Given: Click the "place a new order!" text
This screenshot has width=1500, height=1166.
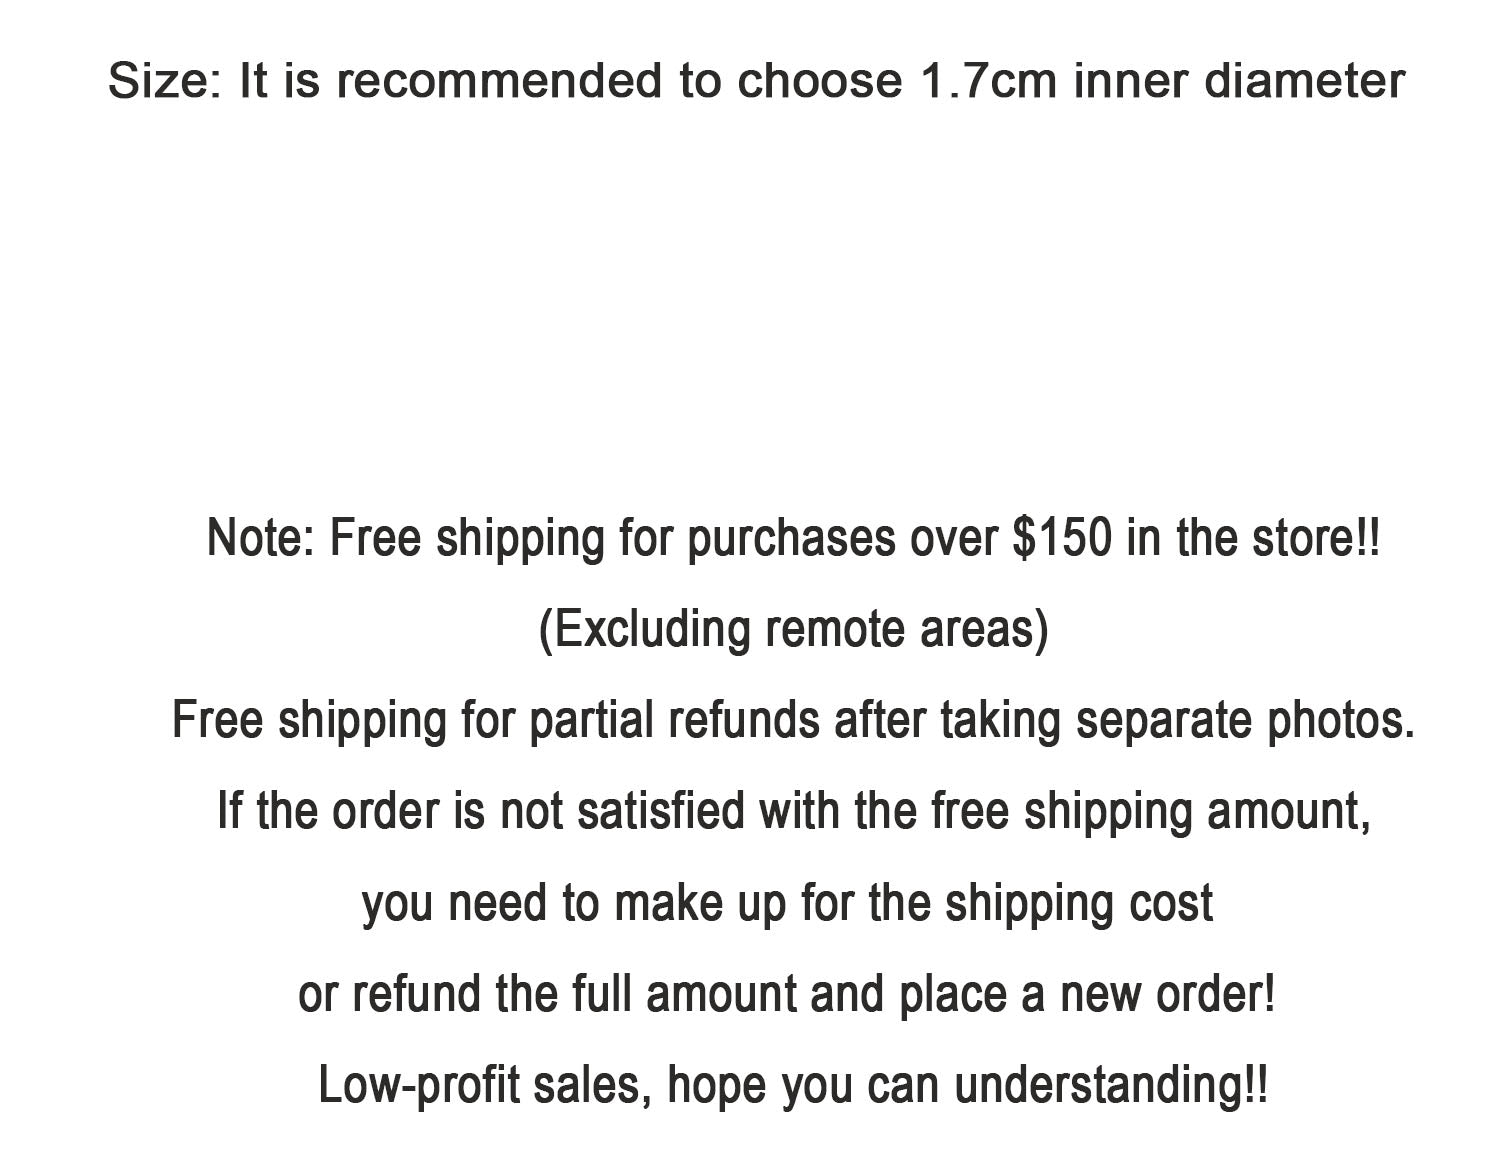Looking at the screenshot, I should pyautogui.click(x=1087, y=994).
